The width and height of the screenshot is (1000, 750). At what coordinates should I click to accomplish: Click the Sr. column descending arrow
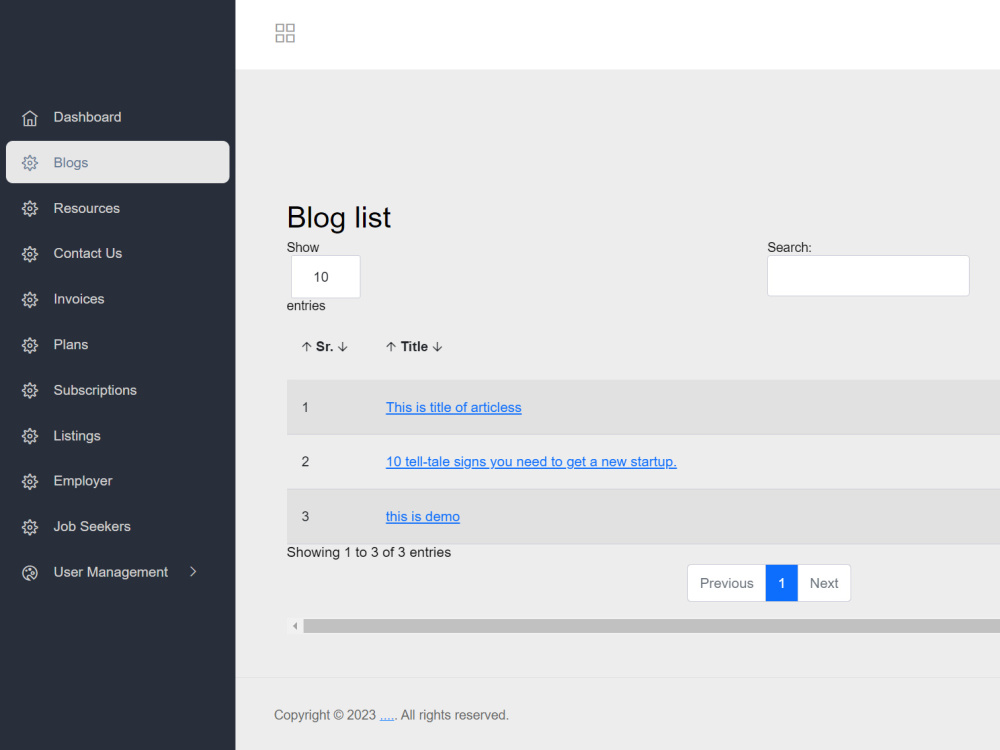pos(341,346)
